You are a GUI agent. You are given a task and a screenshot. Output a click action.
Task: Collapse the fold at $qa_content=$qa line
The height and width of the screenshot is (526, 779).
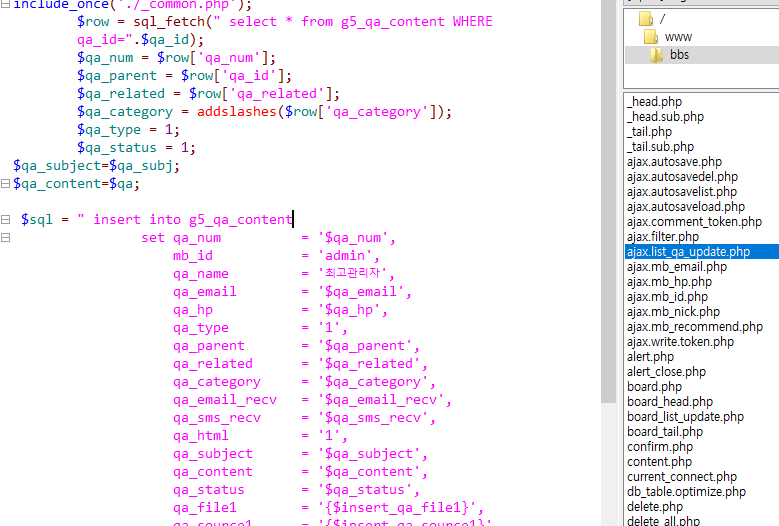[x=6, y=183]
